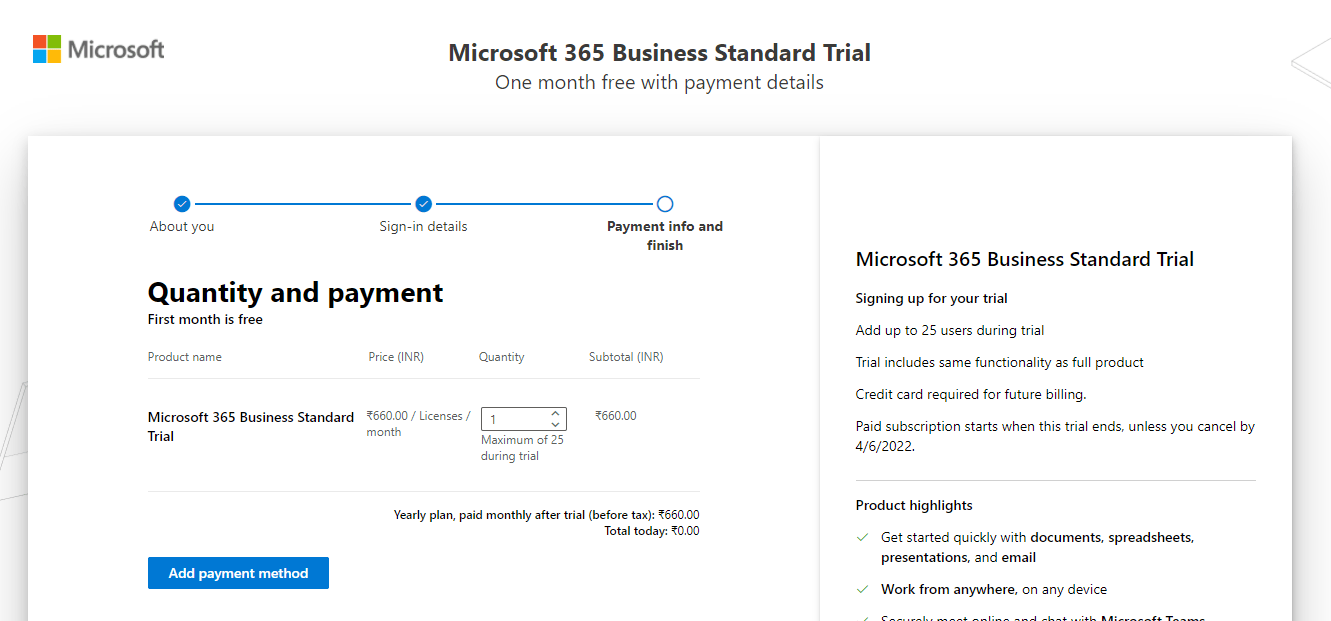
Task: Click Trial includes same functionality as full product
Action: pyautogui.click(x=1000, y=362)
